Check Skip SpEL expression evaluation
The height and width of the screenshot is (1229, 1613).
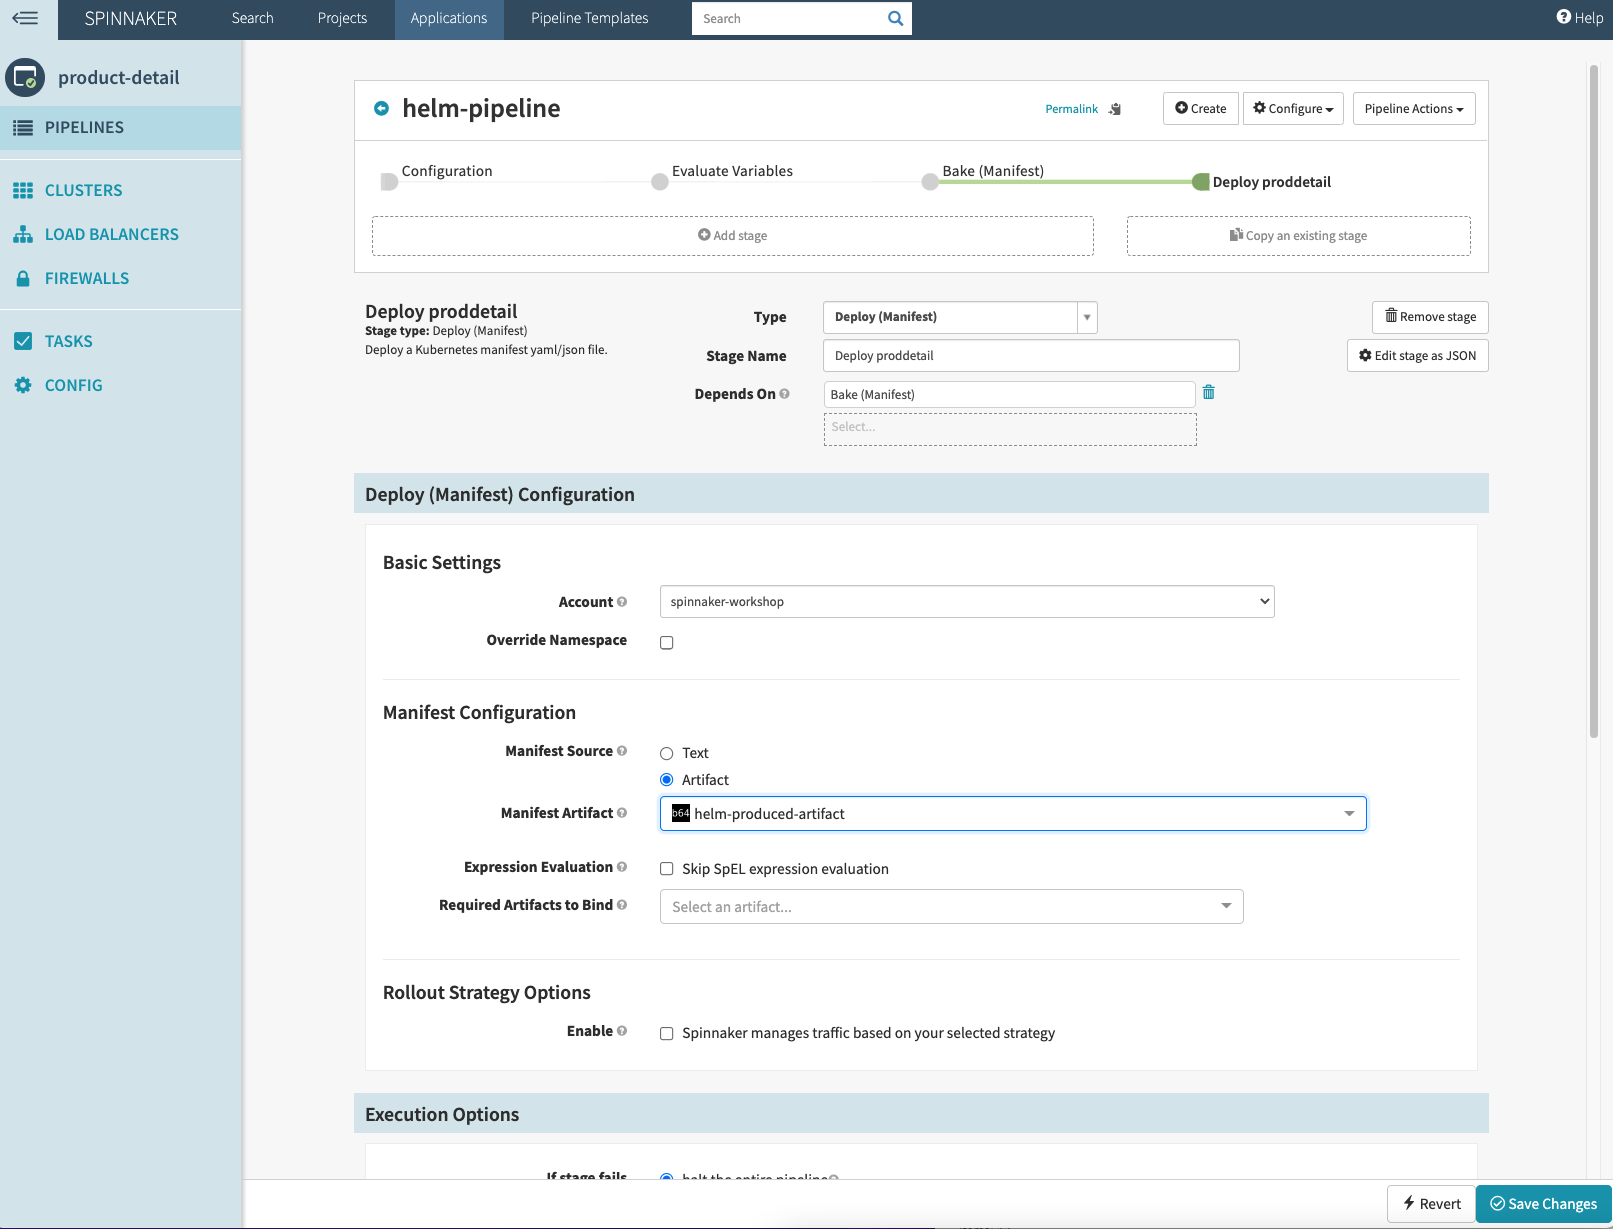click(x=666, y=868)
